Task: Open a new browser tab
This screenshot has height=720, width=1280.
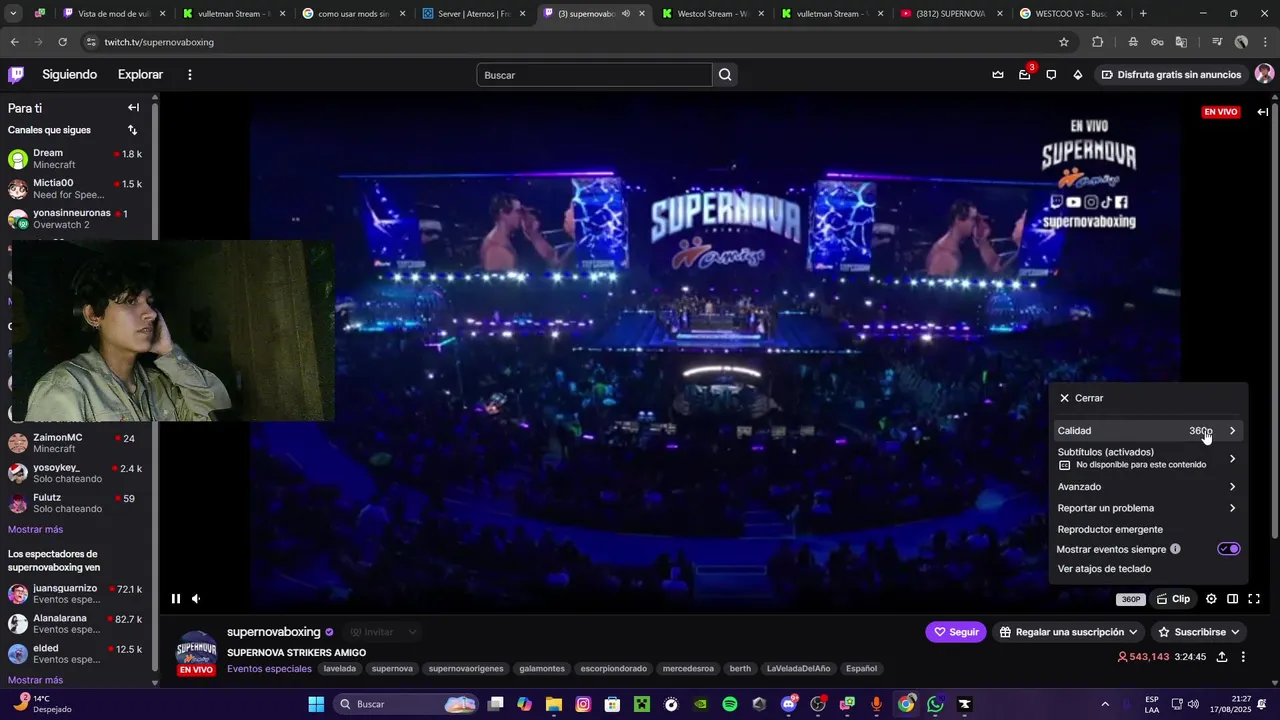Action: pos(1143,14)
